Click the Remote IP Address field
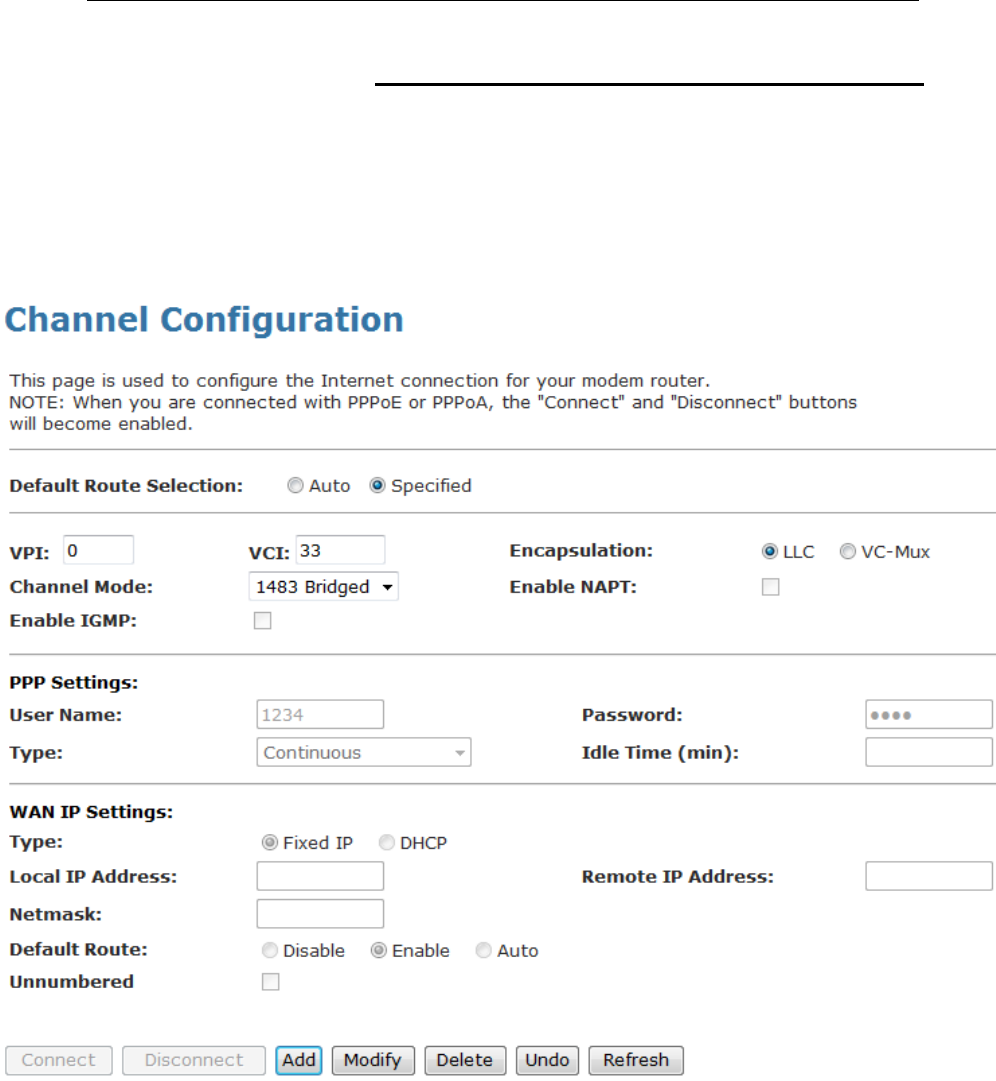 coord(929,876)
